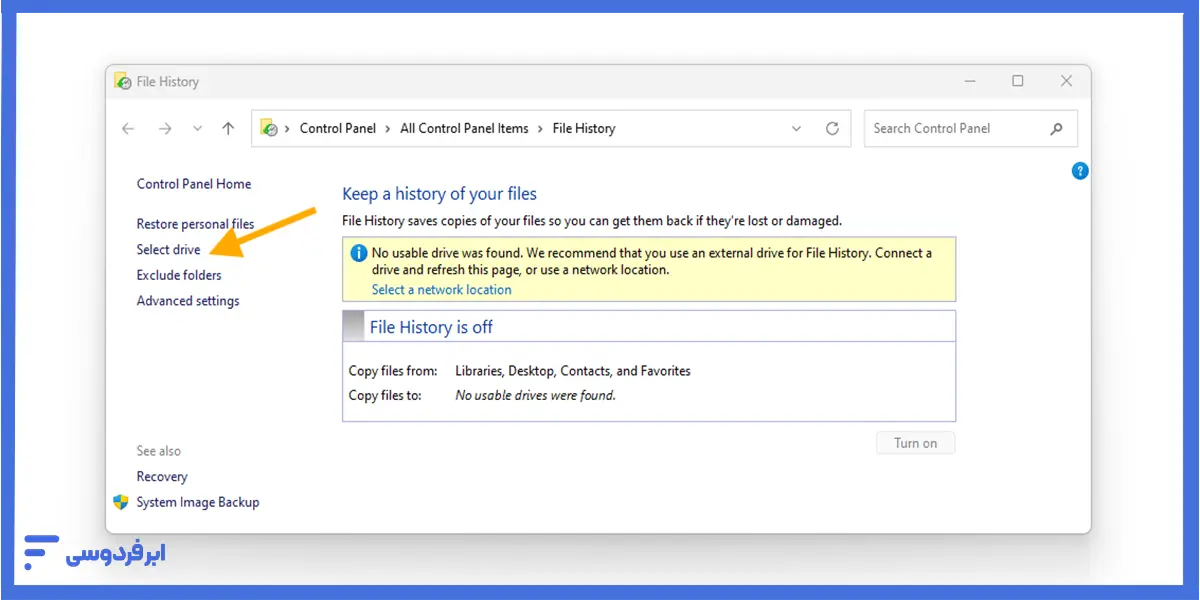This screenshot has width=1200, height=600.
Task: Click the Turn on button
Action: pos(916,443)
